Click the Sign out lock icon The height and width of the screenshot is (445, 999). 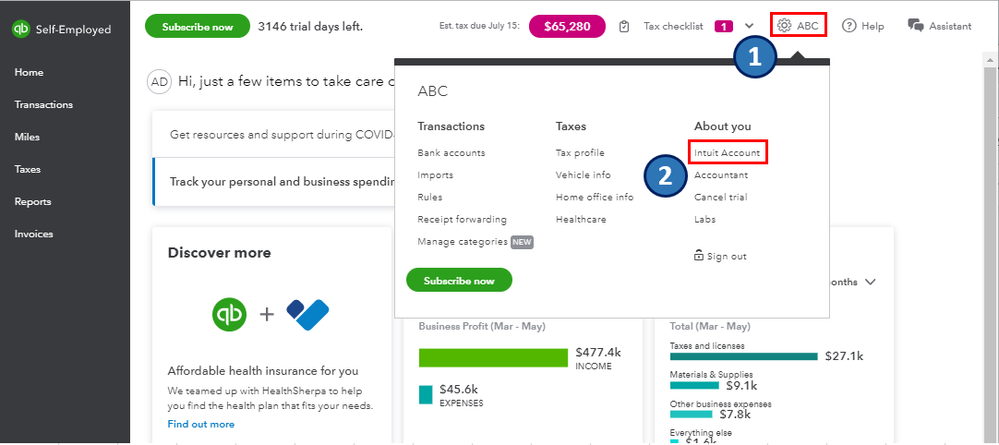pos(699,256)
